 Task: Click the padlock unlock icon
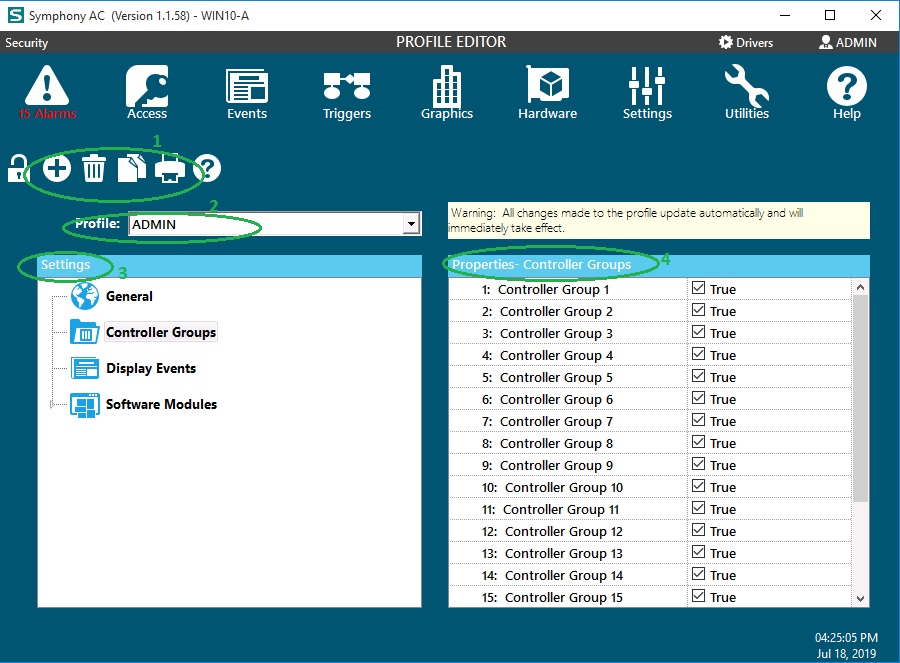(x=17, y=168)
